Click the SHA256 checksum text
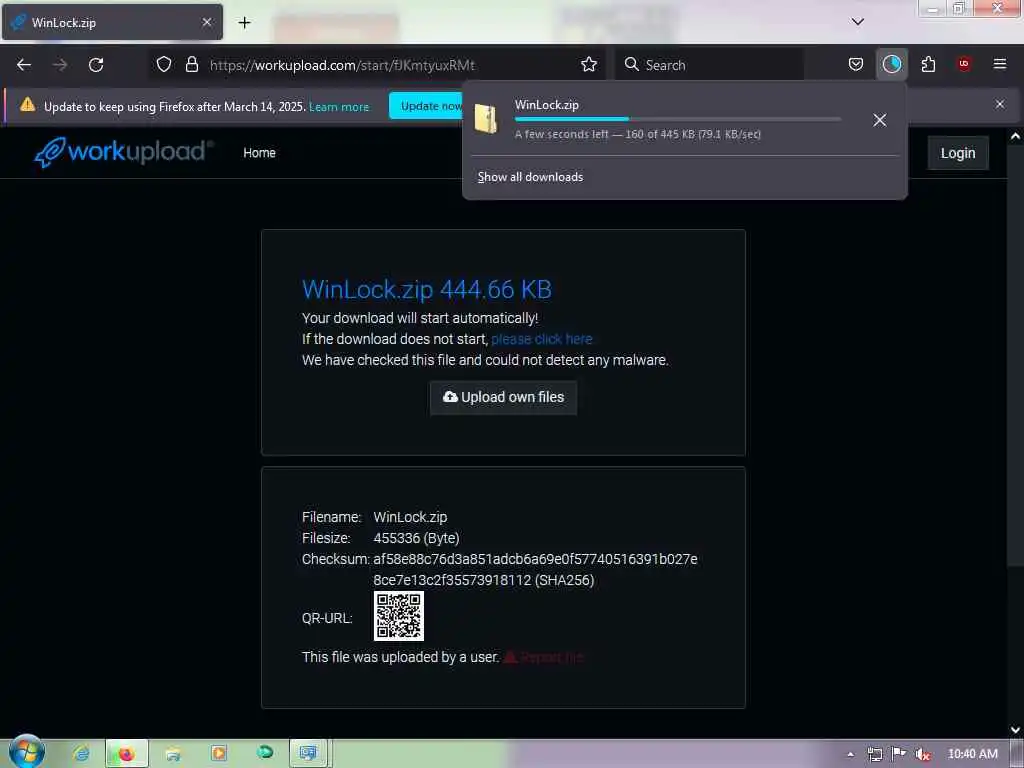1024x768 pixels. (535, 569)
